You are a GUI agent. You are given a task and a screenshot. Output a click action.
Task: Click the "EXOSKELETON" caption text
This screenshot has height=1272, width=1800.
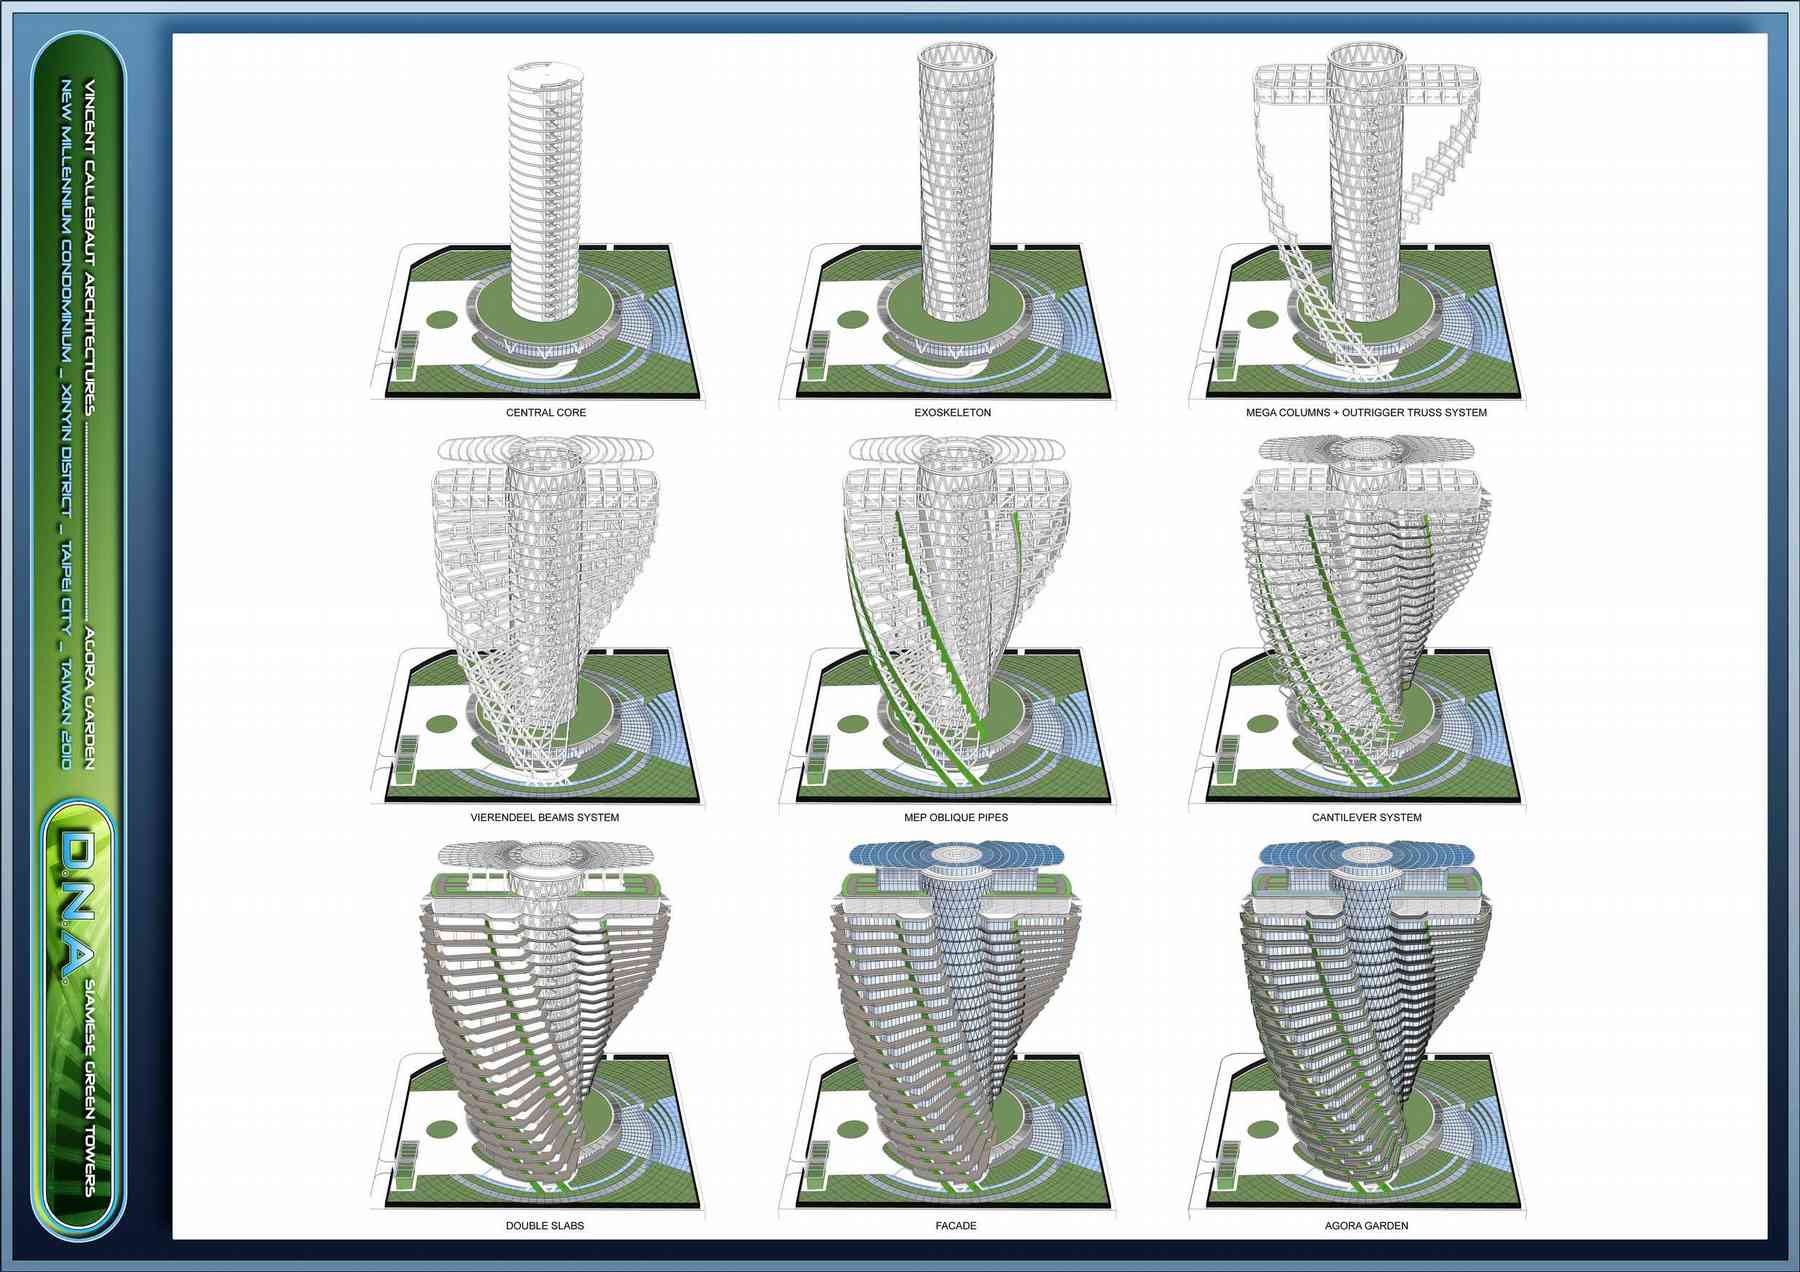point(953,412)
